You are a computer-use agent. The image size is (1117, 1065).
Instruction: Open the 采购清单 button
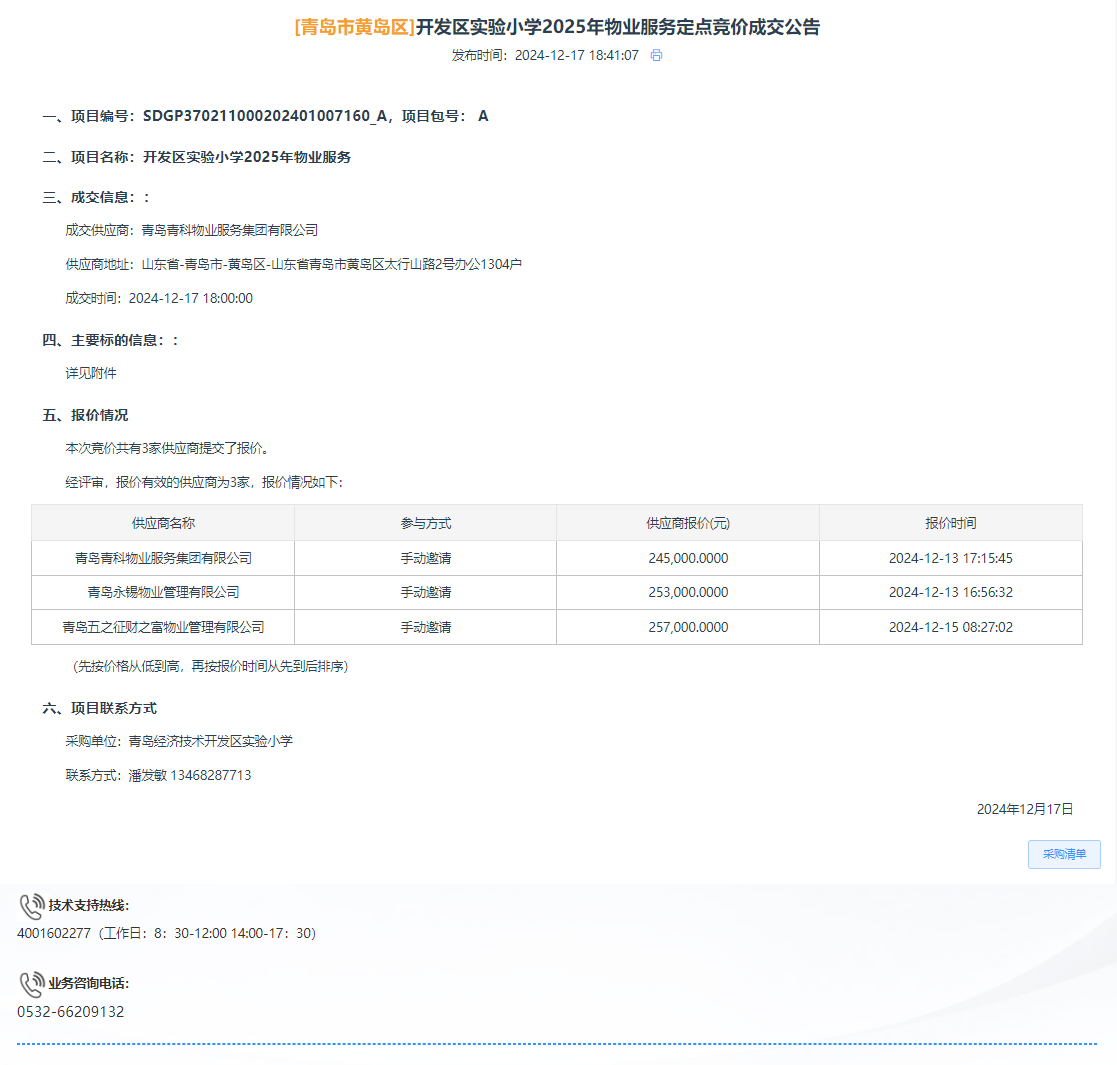click(1064, 855)
